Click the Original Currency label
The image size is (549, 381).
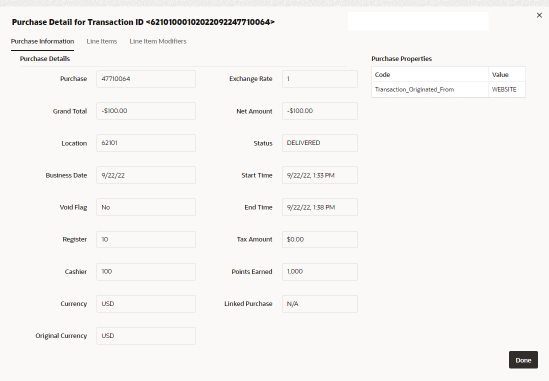[61, 336]
